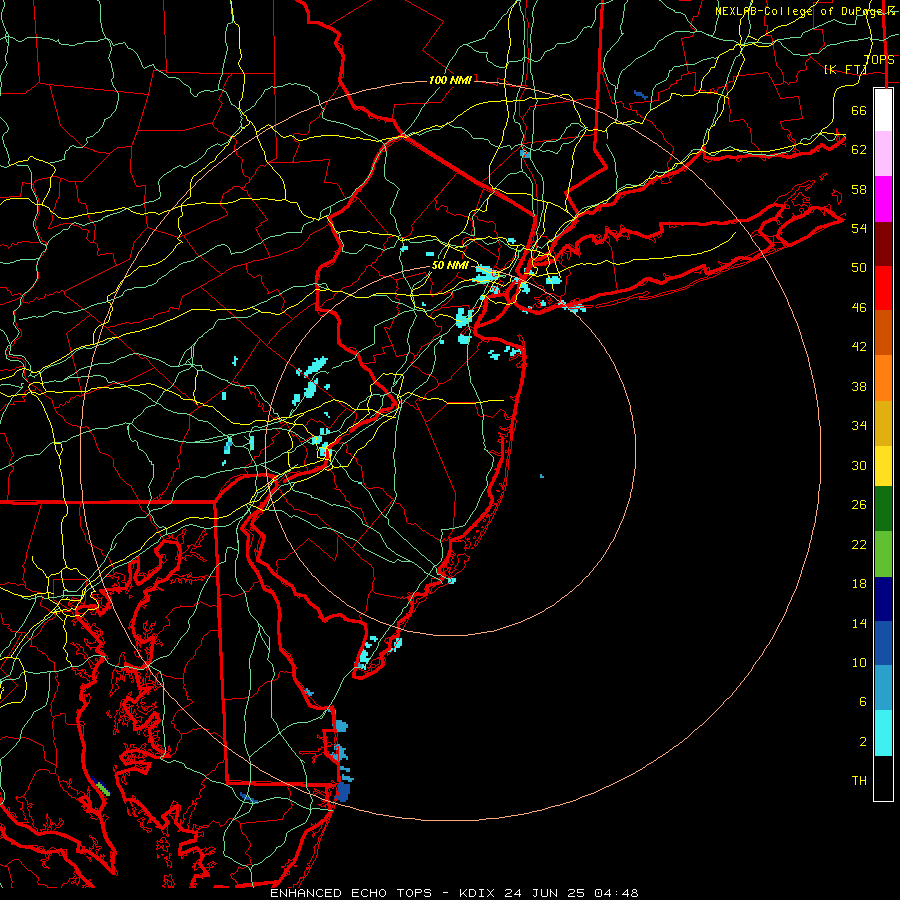Click the 'TH' threshold legend label
This screenshot has height=900, width=900.
[859, 781]
